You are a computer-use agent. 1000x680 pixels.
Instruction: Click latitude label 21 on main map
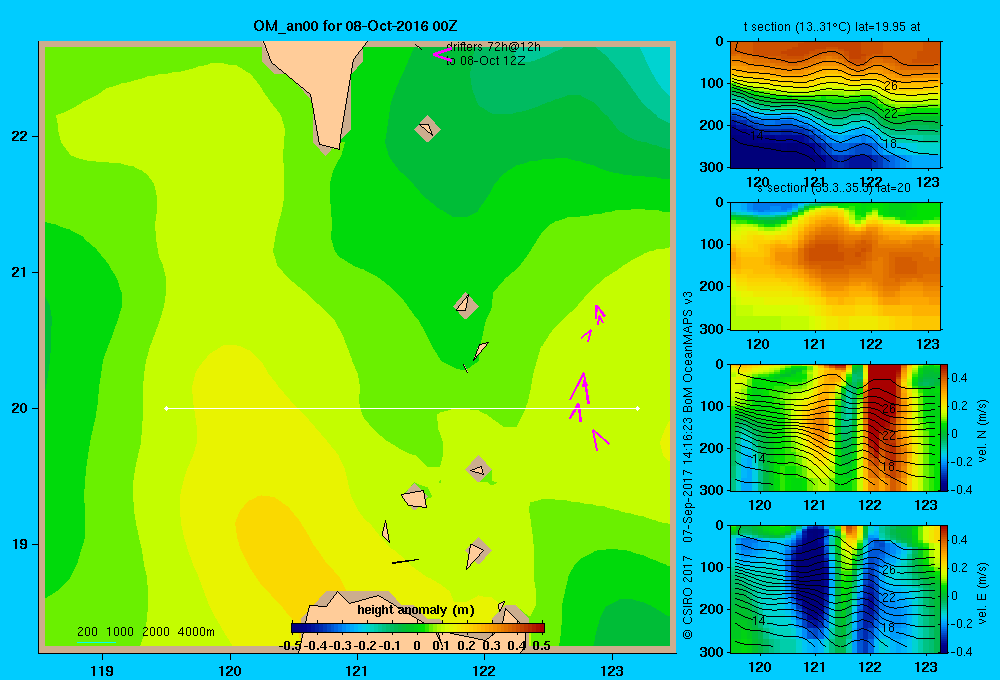click(20, 272)
